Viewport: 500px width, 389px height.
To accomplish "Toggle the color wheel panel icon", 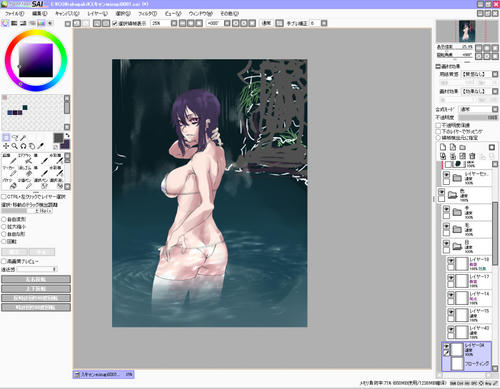I will pyautogui.click(x=5, y=23).
